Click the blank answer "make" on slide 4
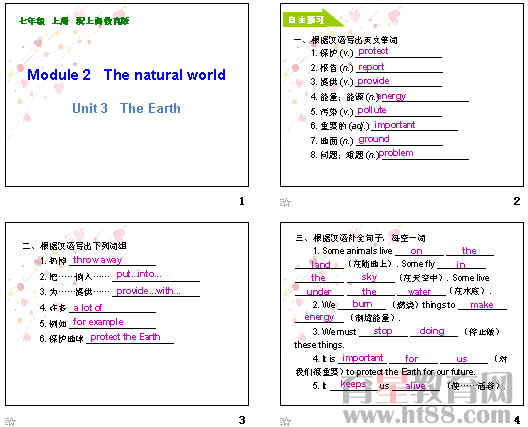 [482, 305]
